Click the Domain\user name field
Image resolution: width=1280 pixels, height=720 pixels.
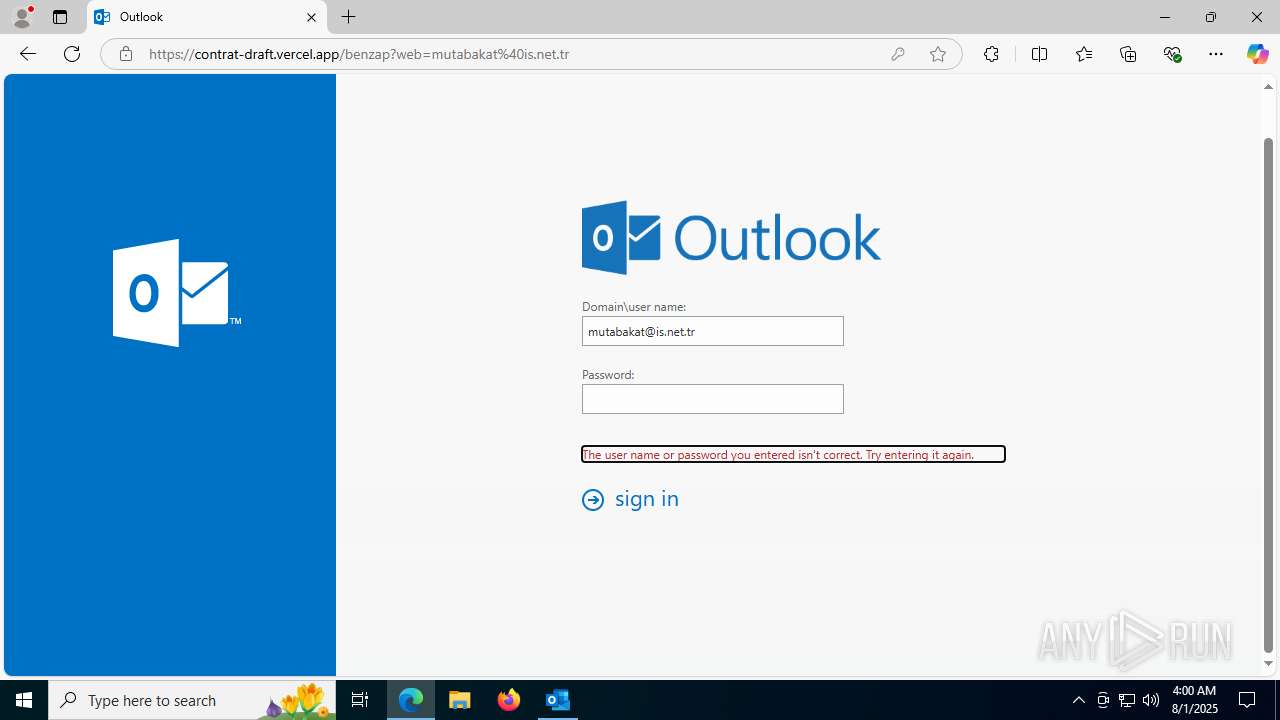(712, 331)
